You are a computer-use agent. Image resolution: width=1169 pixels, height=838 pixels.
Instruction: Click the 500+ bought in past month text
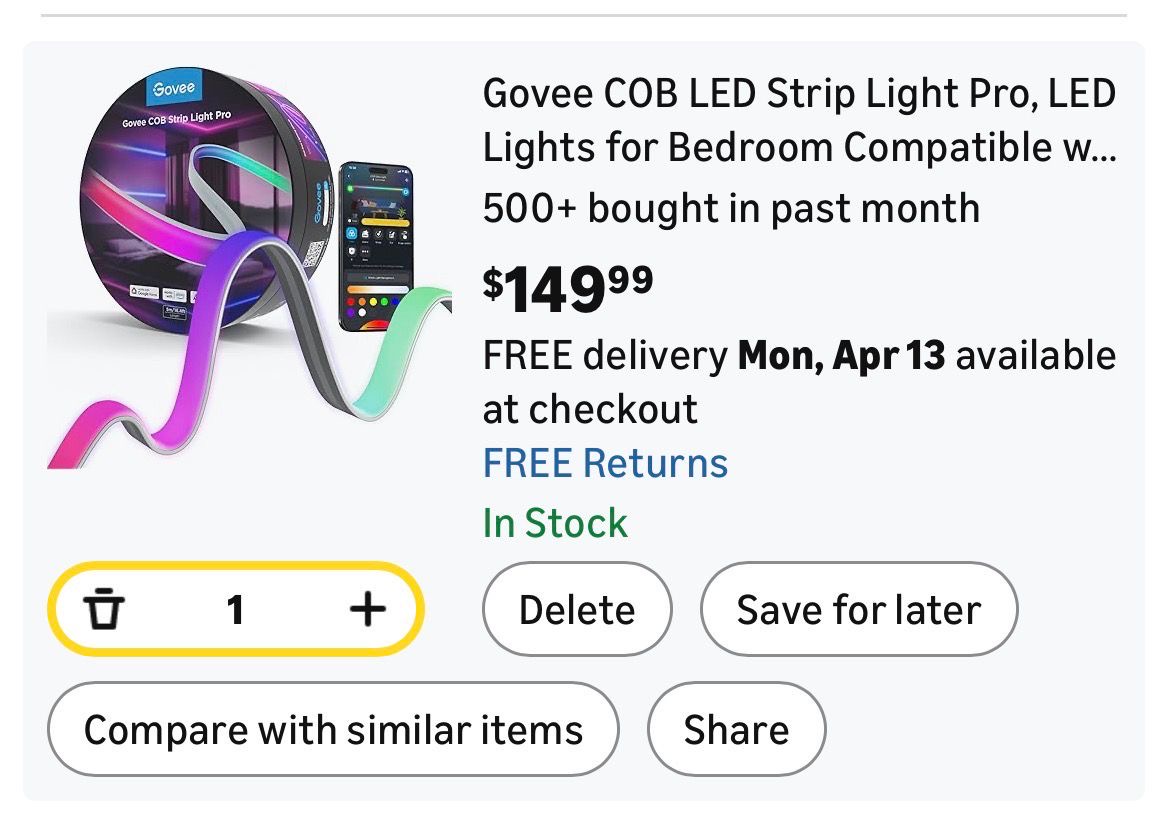(x=731, y=209)
